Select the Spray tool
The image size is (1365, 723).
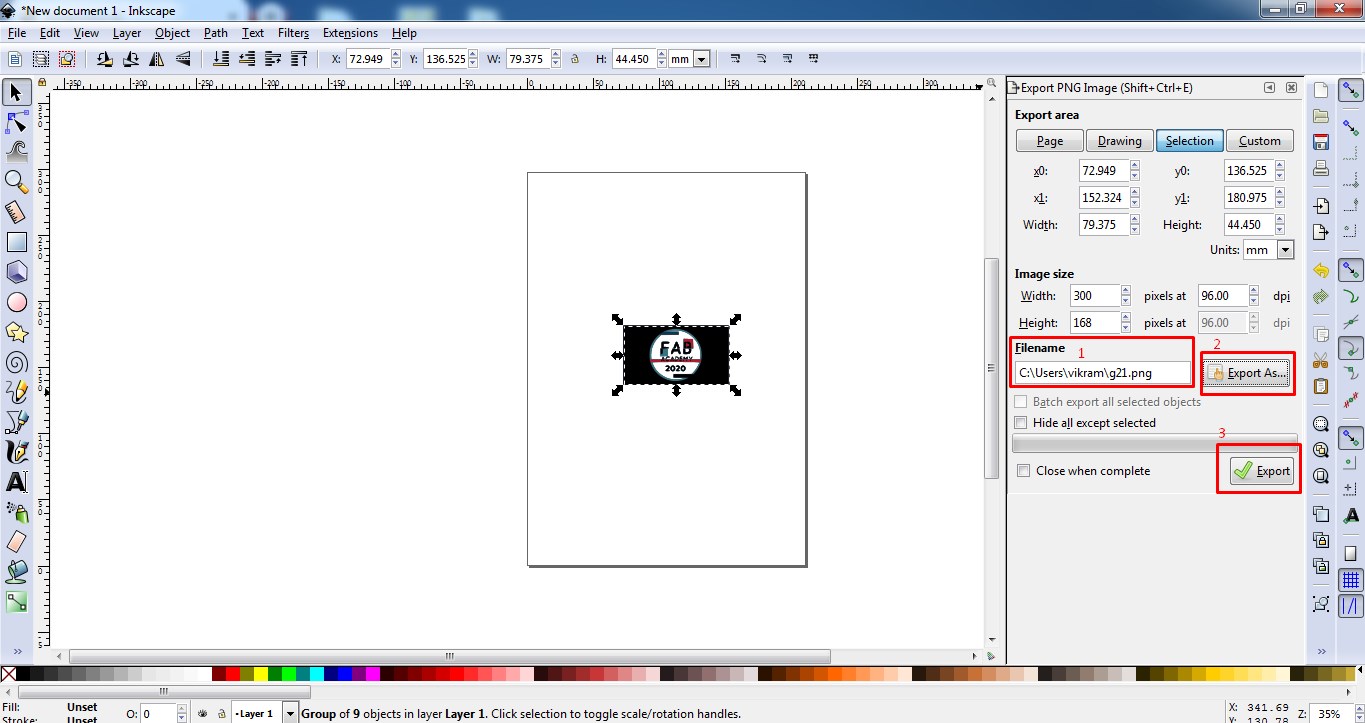coord(16,512)
